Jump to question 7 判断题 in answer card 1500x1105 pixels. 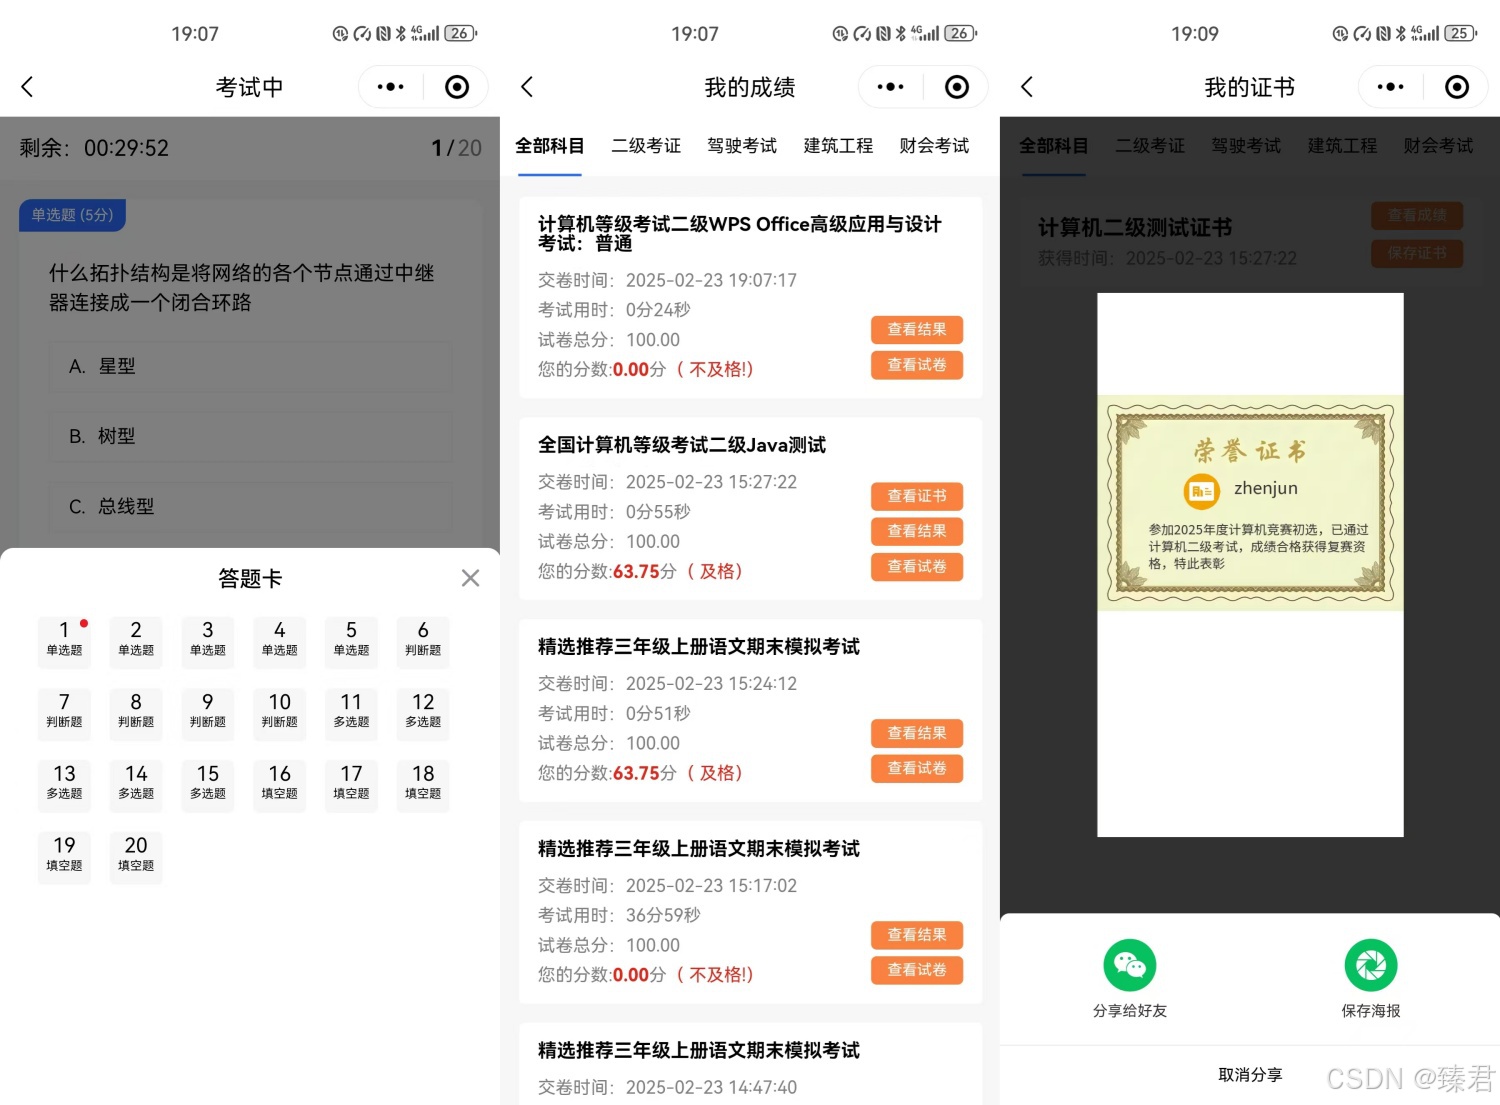pos(64,714)
